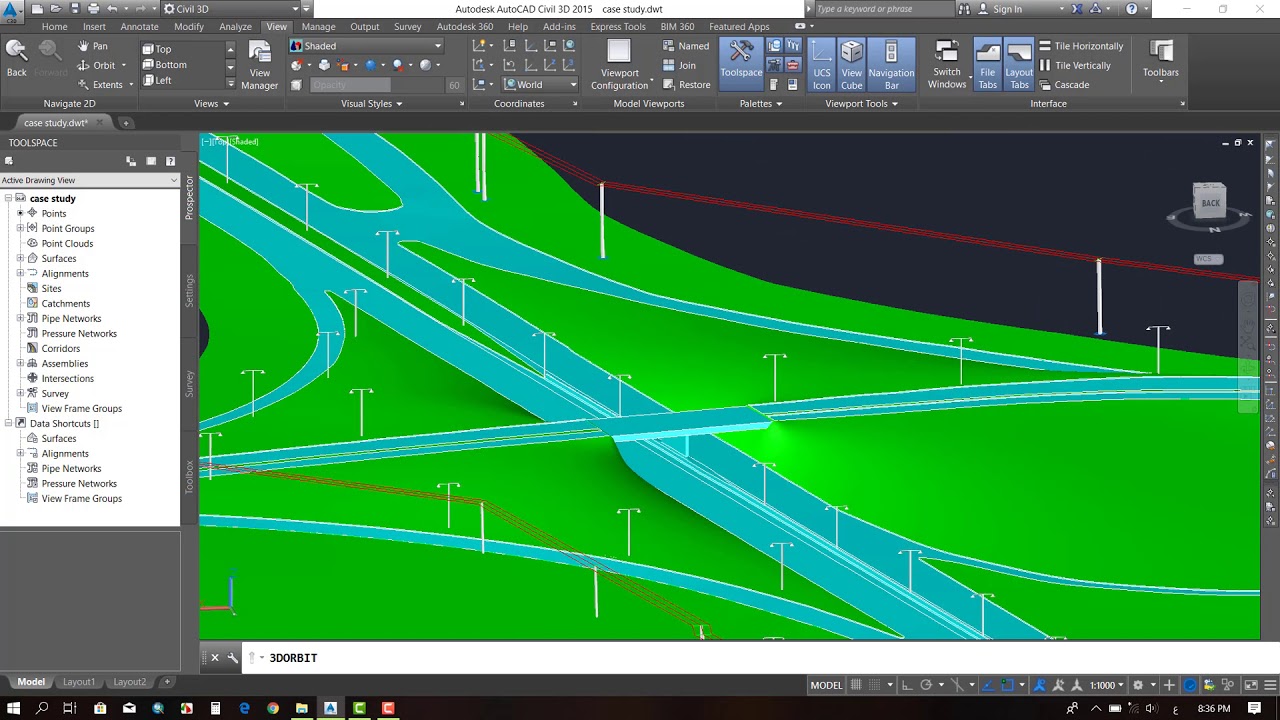Click the Back navigation icon

pos(17,59)
